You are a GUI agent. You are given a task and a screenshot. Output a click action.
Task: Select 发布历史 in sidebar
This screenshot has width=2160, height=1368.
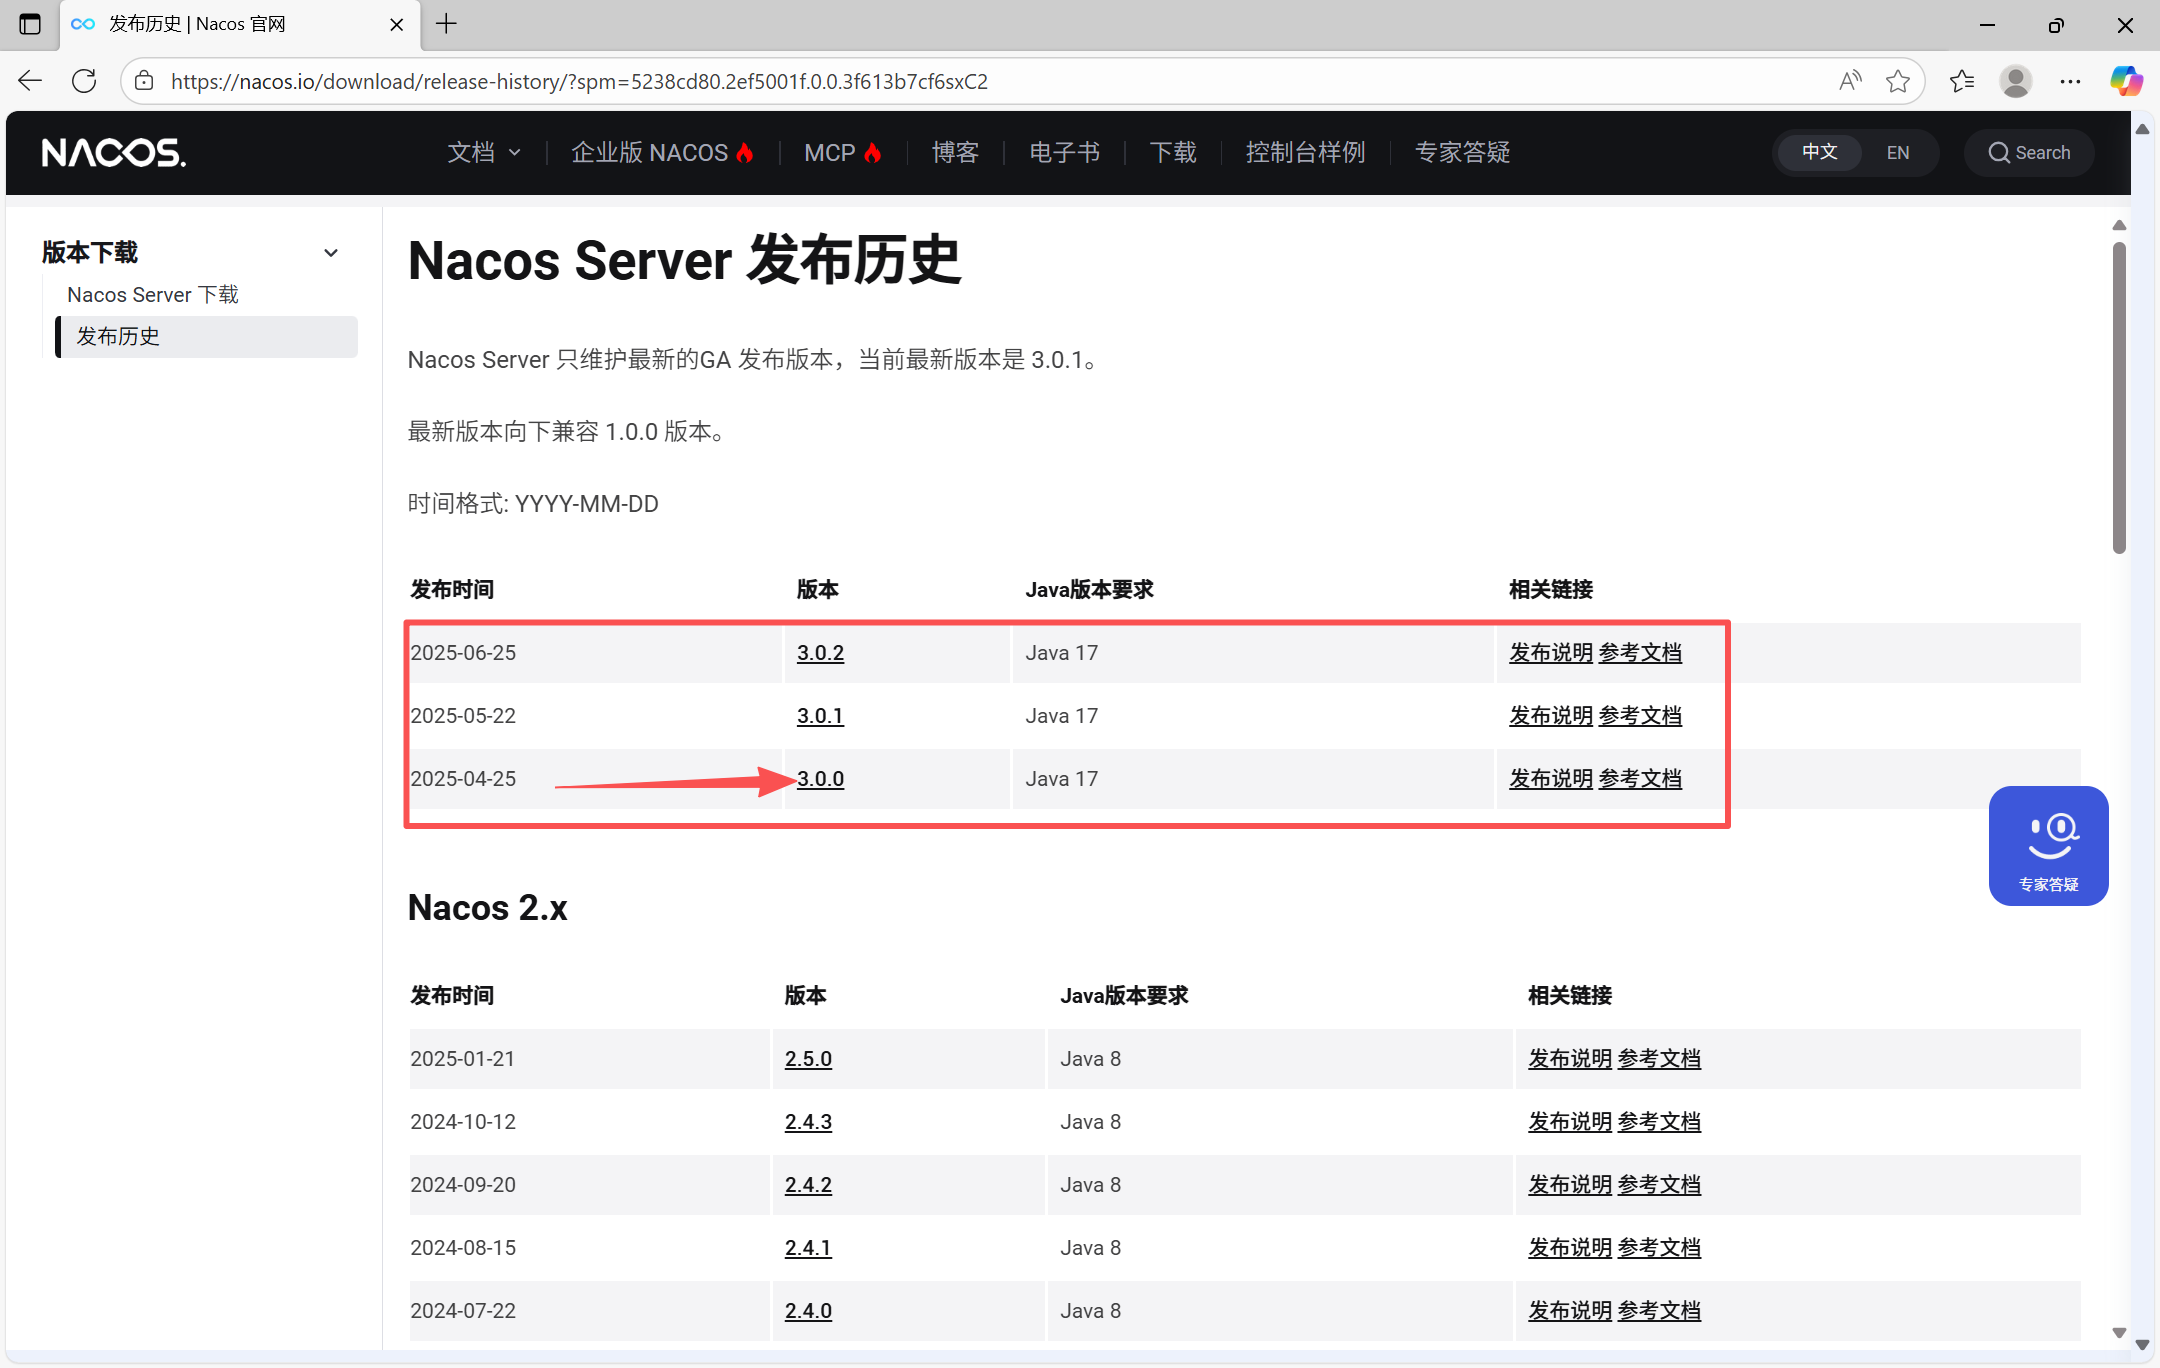(x=208, y=337)
